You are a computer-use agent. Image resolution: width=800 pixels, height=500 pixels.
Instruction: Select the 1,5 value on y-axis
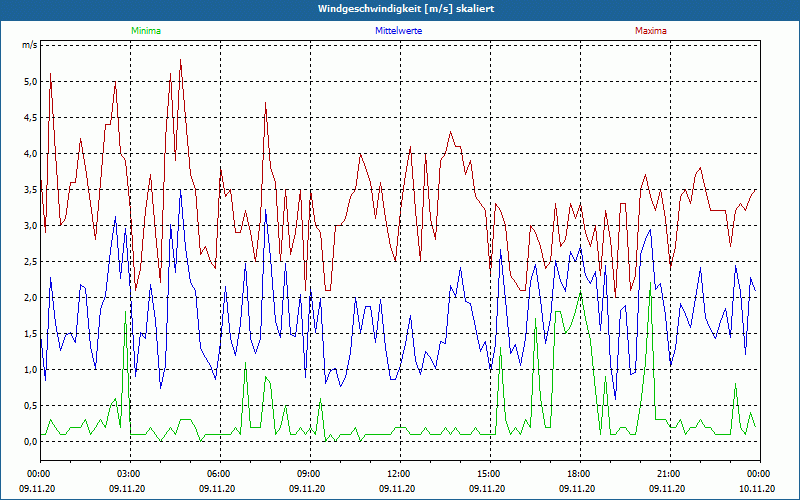30,333
